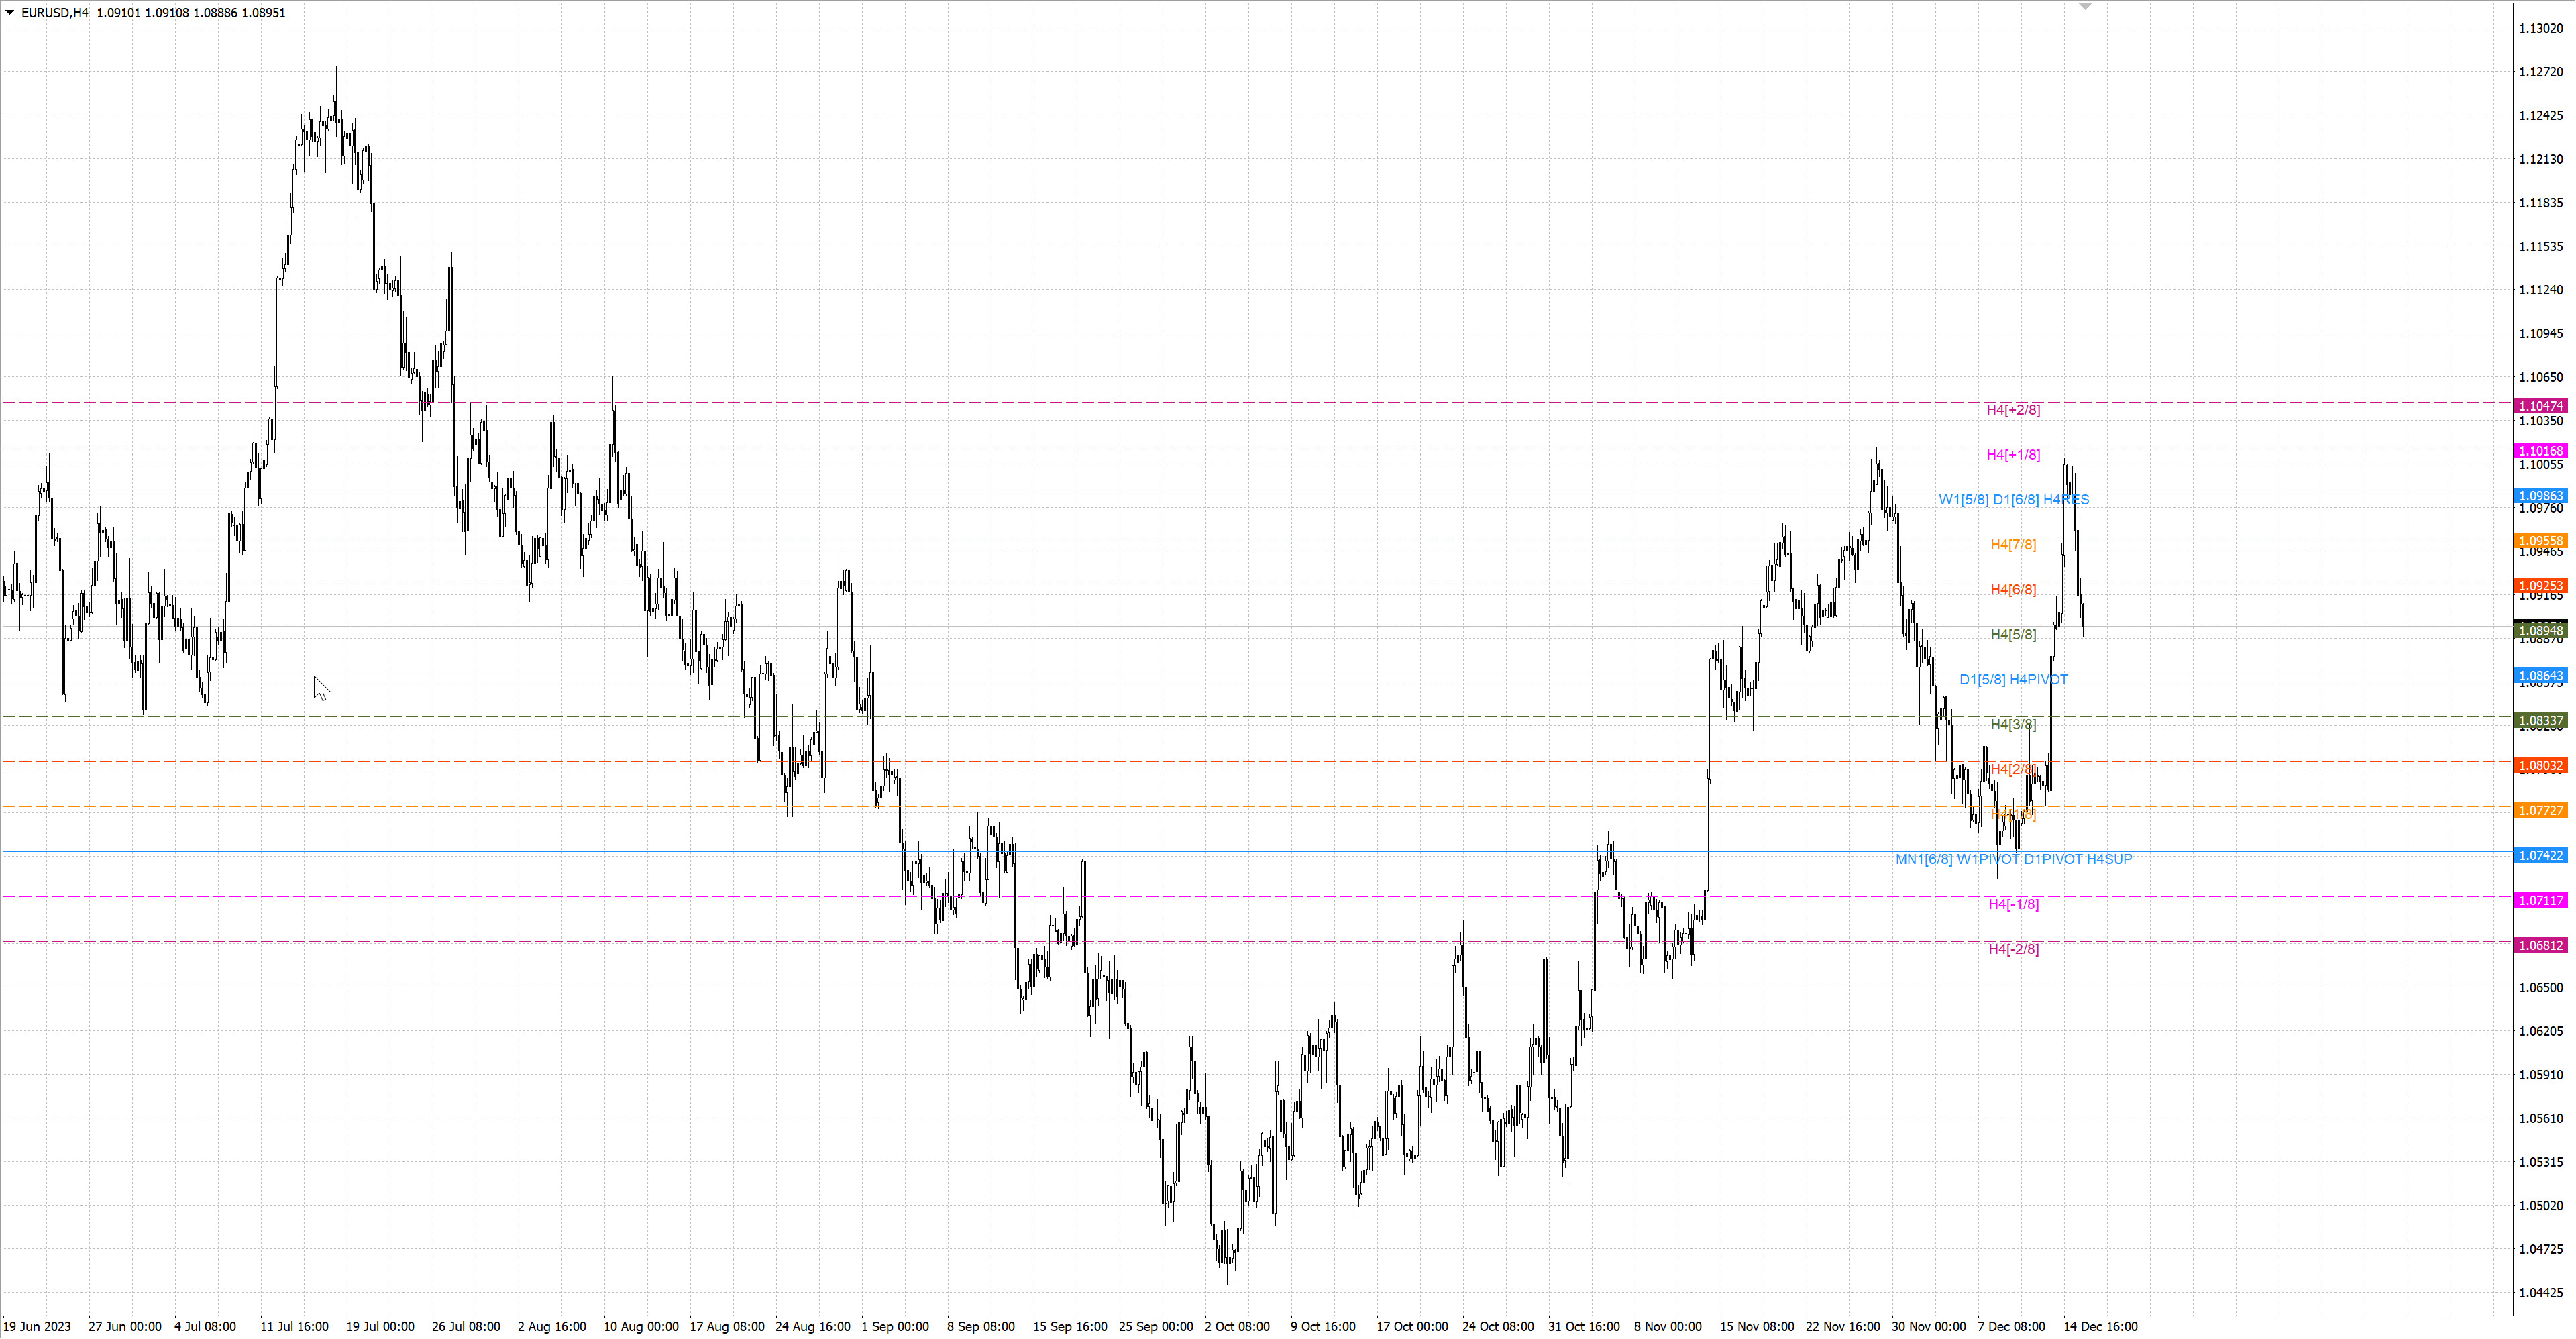Select the H4[7/8] orange level label
The image size is (2576, 1339).
pos(2012,544)
